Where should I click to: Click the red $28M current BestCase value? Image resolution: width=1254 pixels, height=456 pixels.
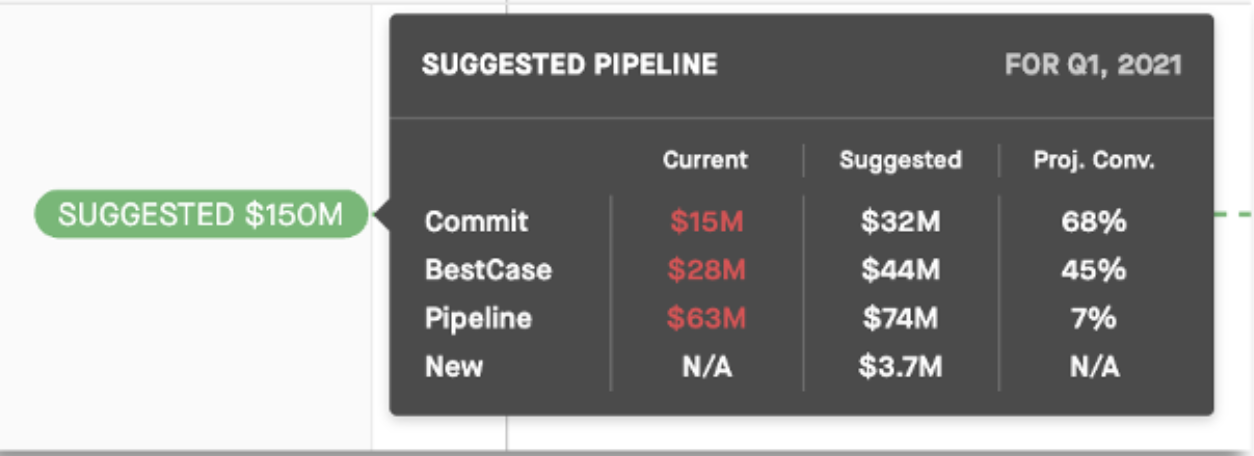tap(707, 270)
